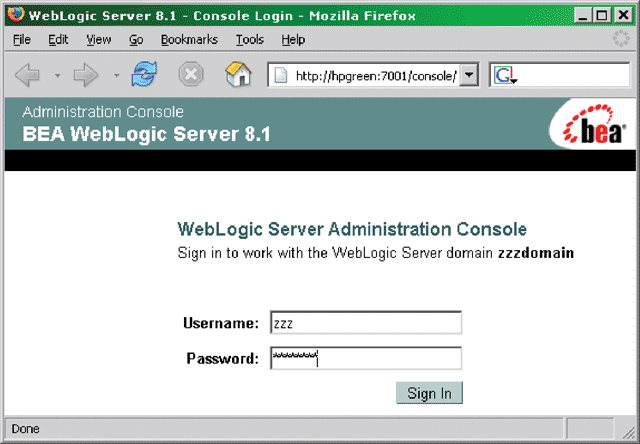Click the Back navigation arrow
Screen dimensions: 640x444
pyautogui.click(x=27, y=75)
